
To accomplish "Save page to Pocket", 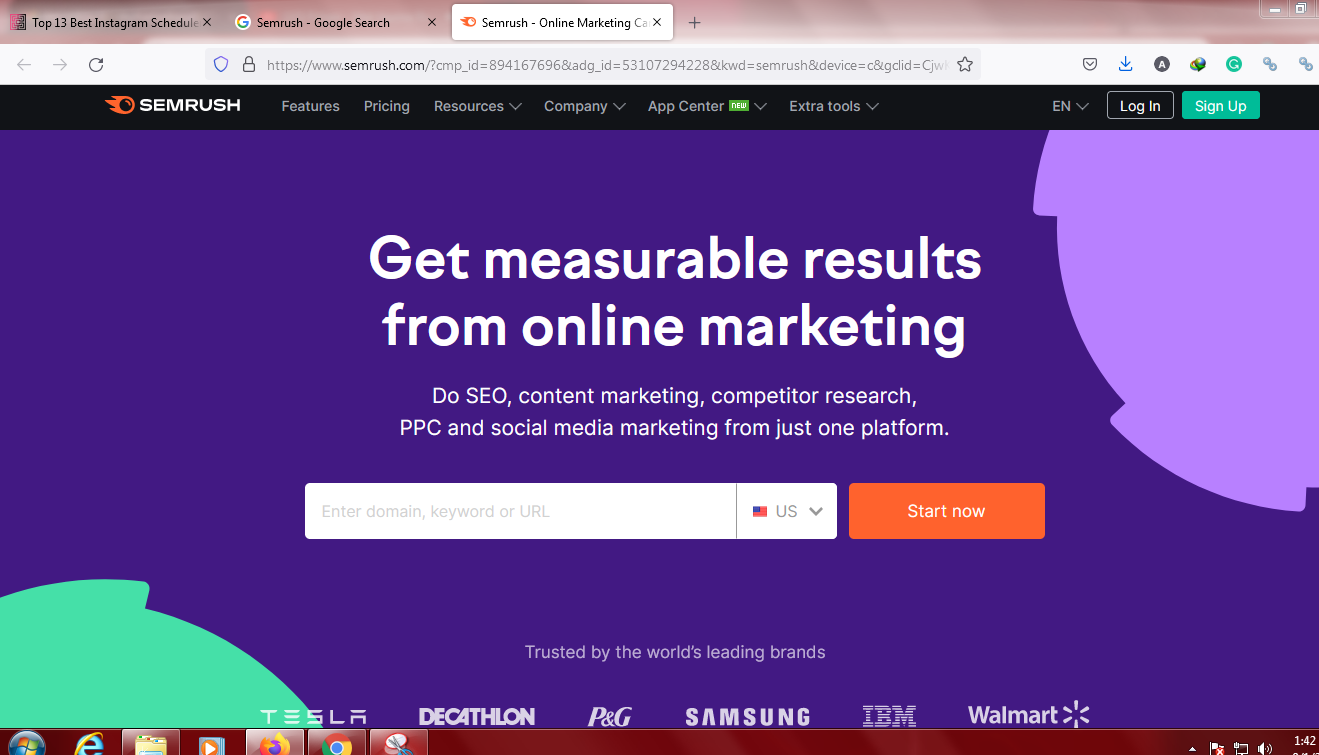I will (1090, 64).
